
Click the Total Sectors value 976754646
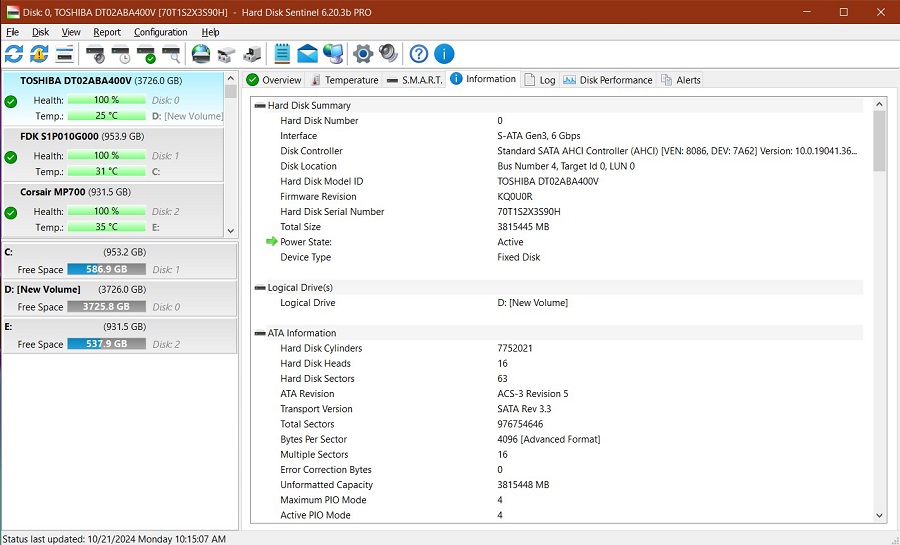tap(520, 424)
